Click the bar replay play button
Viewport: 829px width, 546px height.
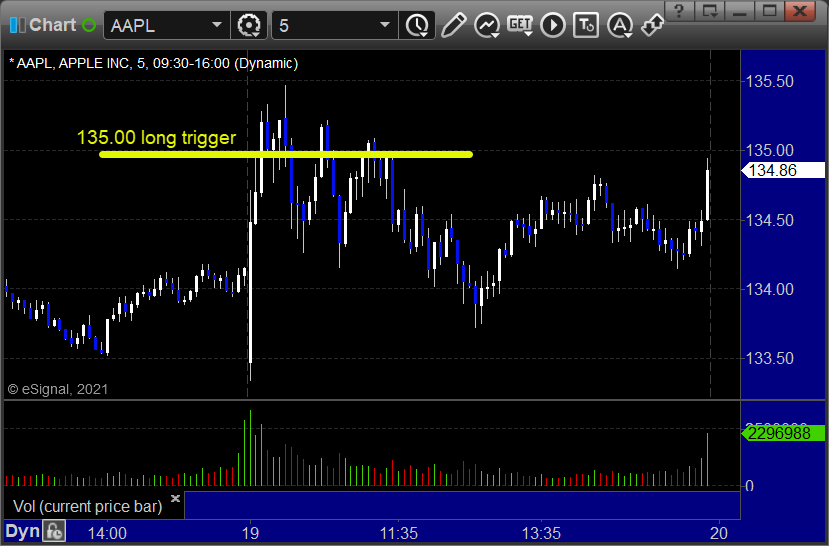(553, 25)
